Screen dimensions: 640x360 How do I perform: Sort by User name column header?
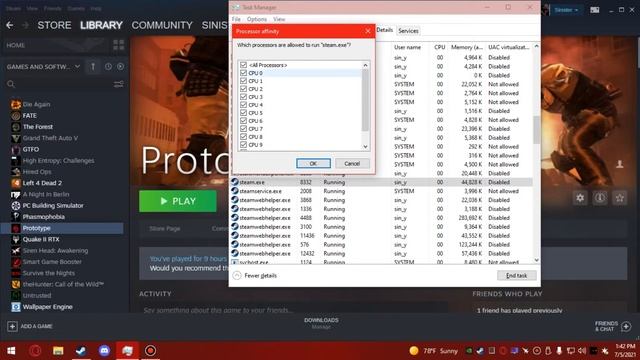[407, 47]
